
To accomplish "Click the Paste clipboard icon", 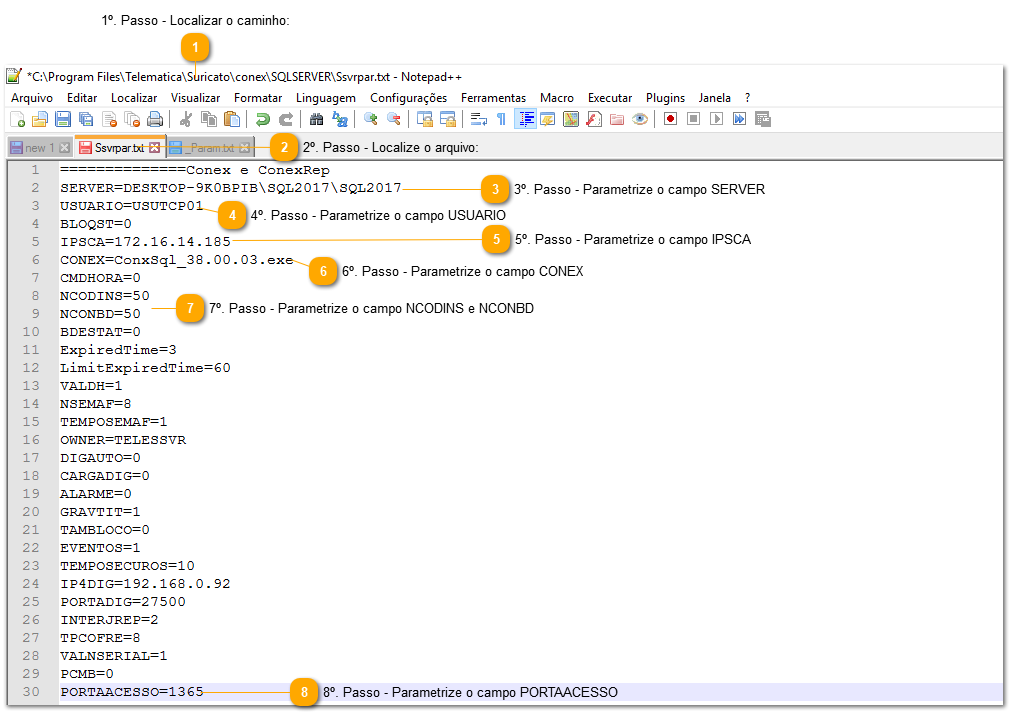I will pos(232,119).
